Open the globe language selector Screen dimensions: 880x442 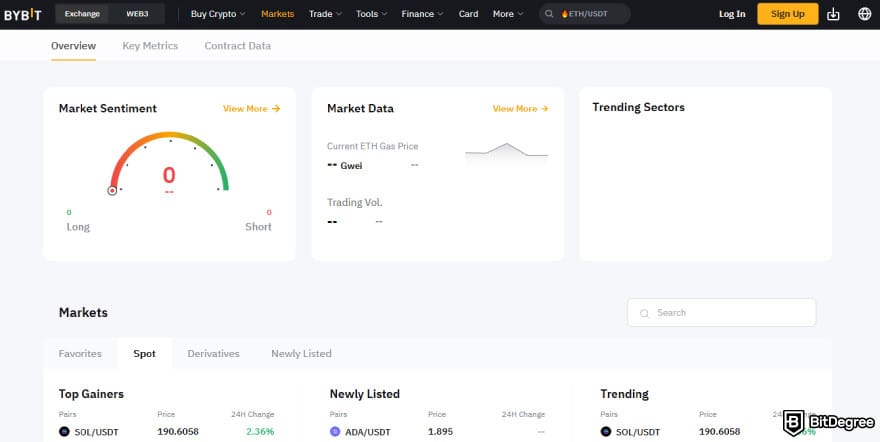pos(865,14)
